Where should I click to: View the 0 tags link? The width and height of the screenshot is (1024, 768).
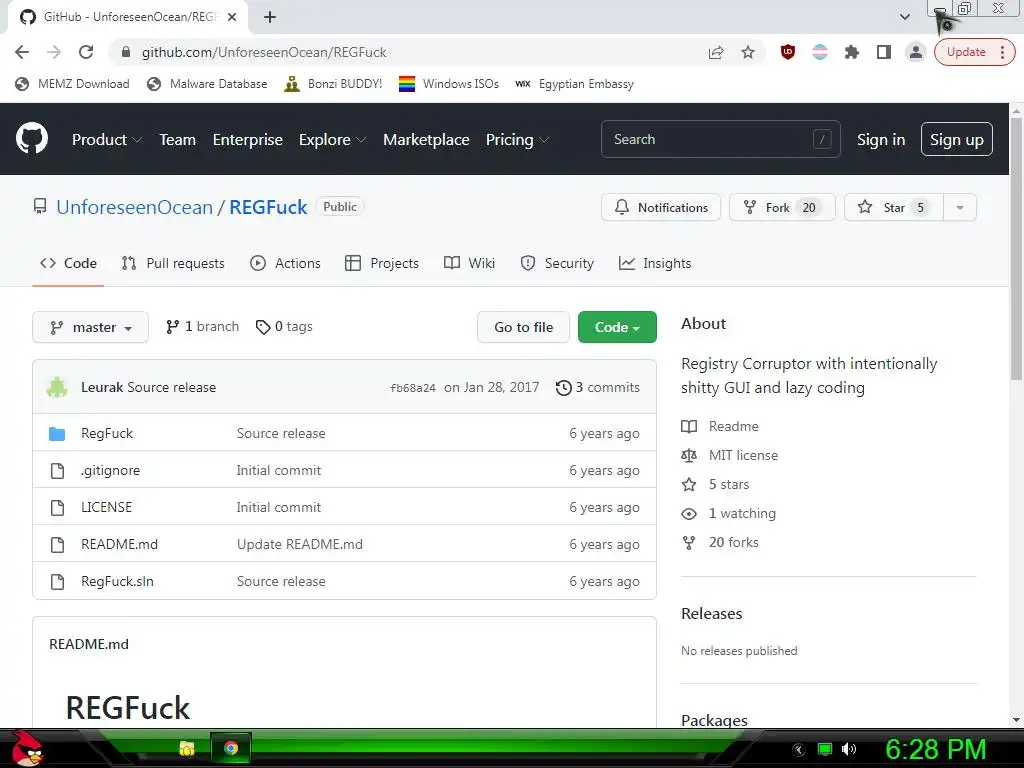(284, 327)
